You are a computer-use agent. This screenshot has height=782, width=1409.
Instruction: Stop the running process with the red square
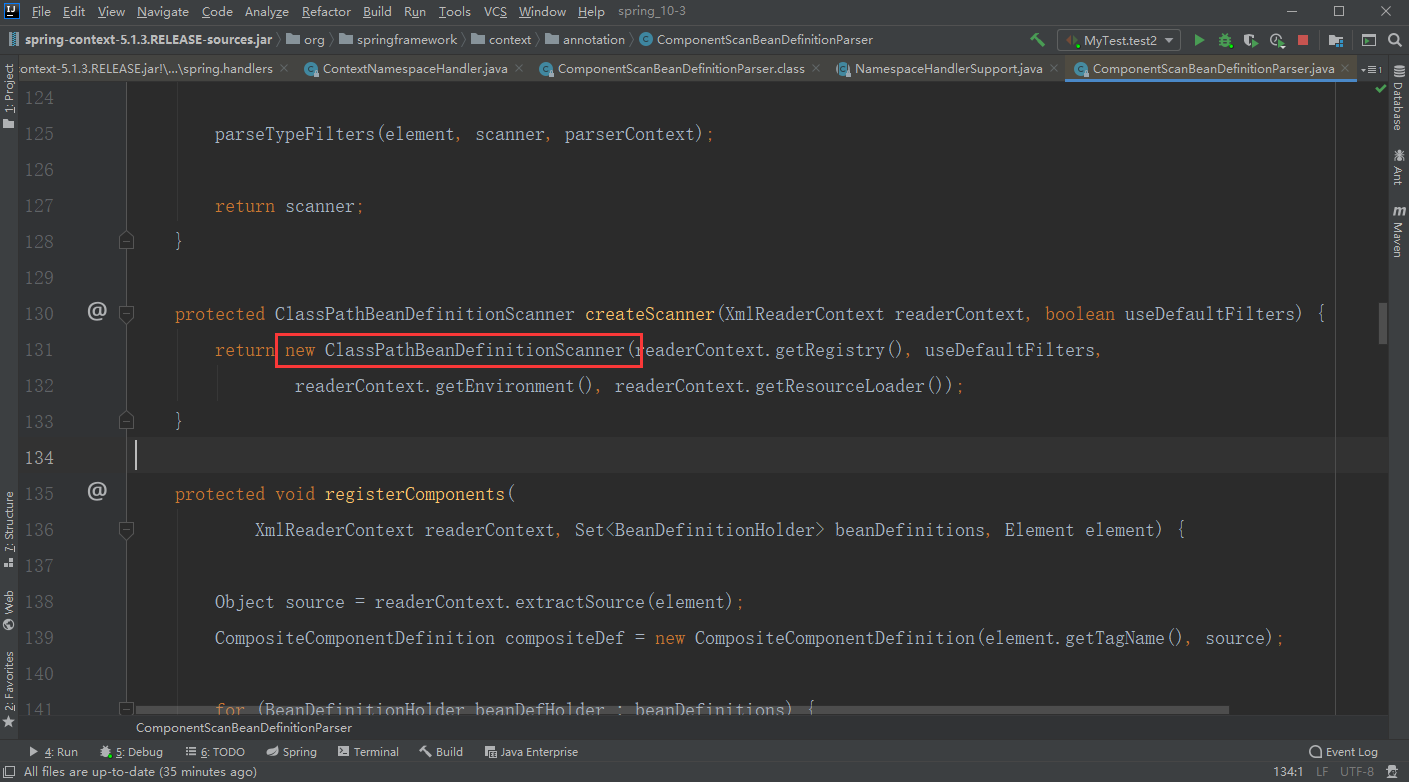click(1303, 40)
